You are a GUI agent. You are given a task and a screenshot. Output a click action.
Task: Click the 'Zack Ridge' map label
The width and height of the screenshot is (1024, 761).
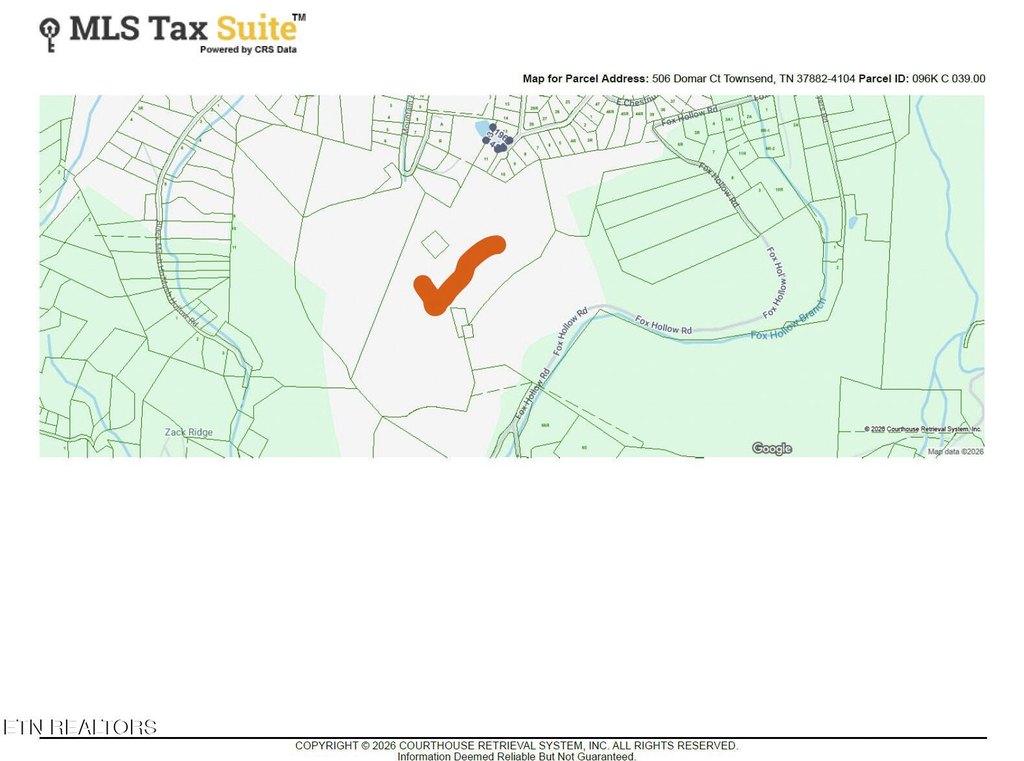pyautogui.click(x=189, y=432)
